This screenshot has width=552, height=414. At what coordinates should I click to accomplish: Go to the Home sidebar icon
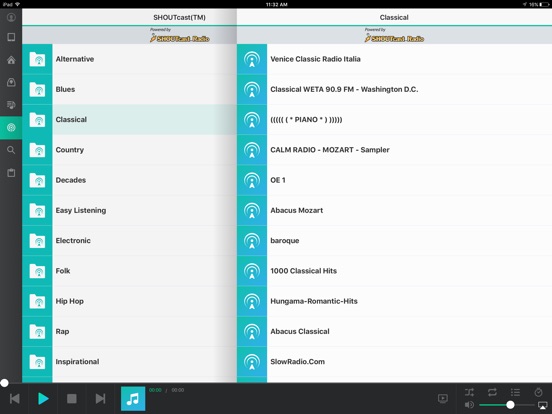[x=11, y=60]
